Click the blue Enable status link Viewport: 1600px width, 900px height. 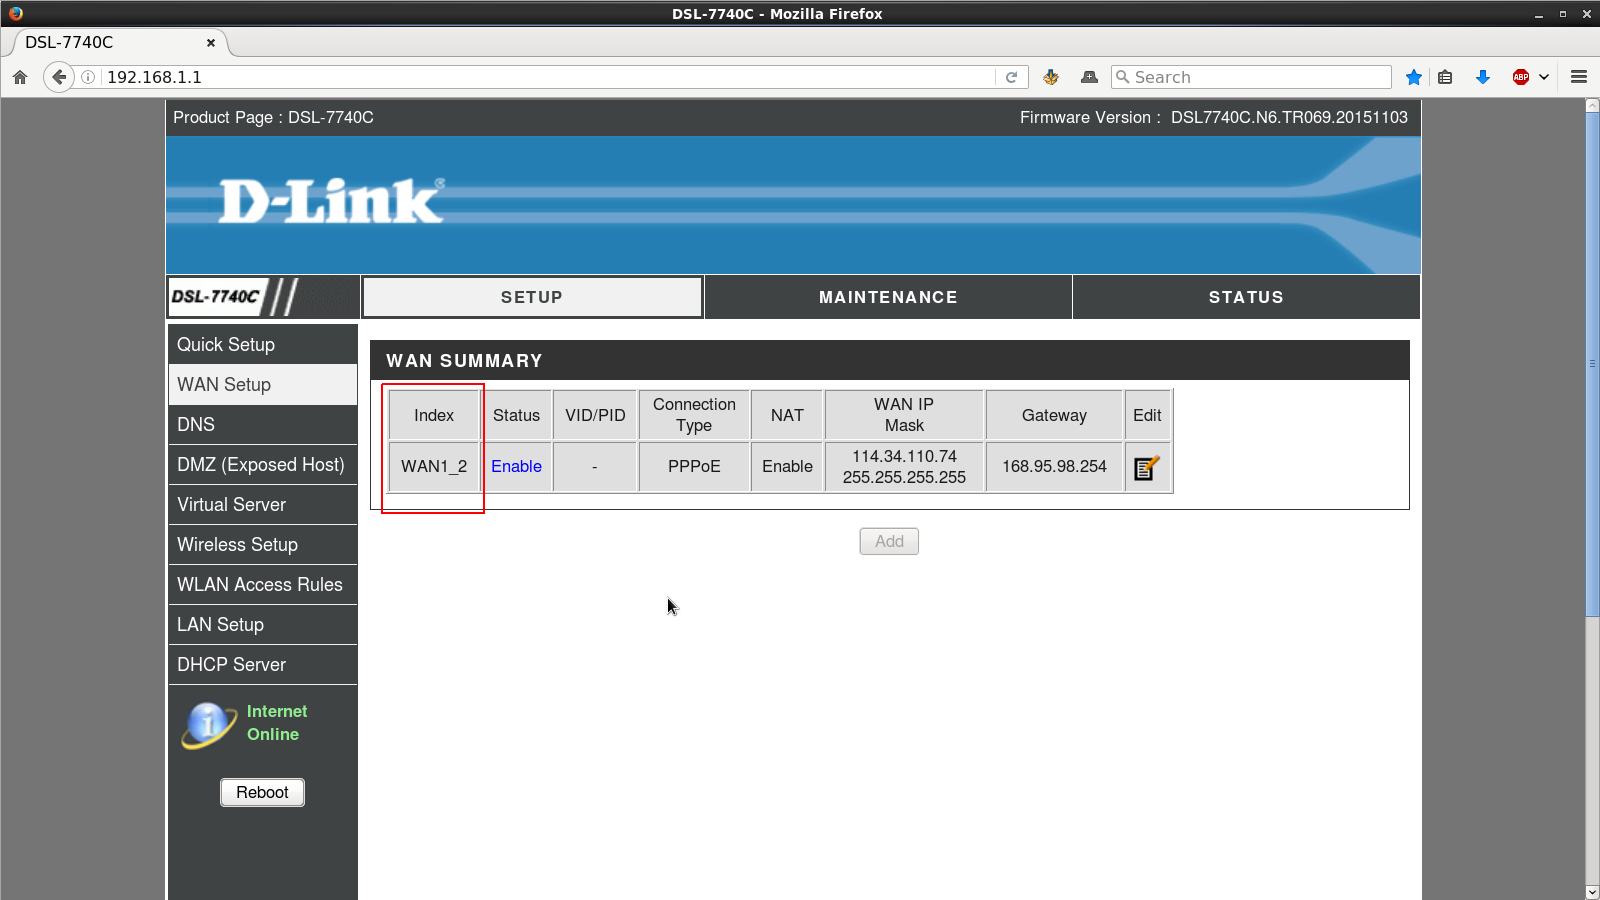click(516, 466)
